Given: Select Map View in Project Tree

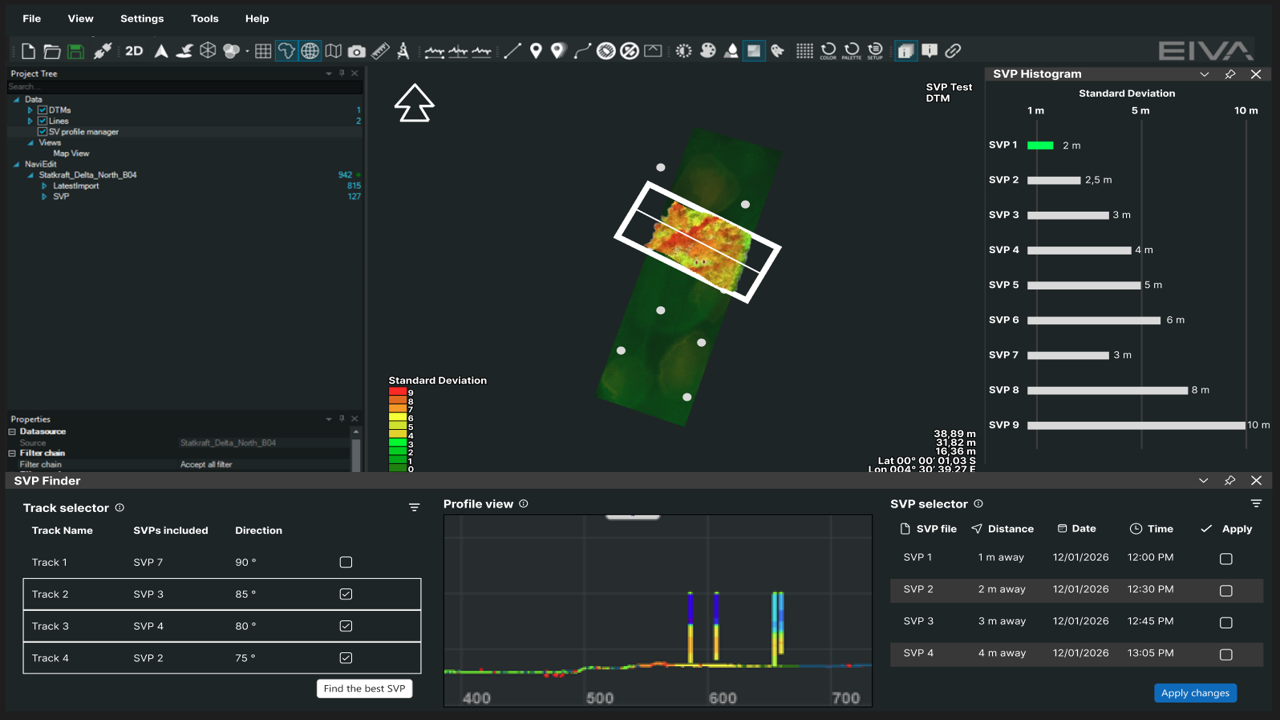Looking at the screenshot, I should (71, 154).
